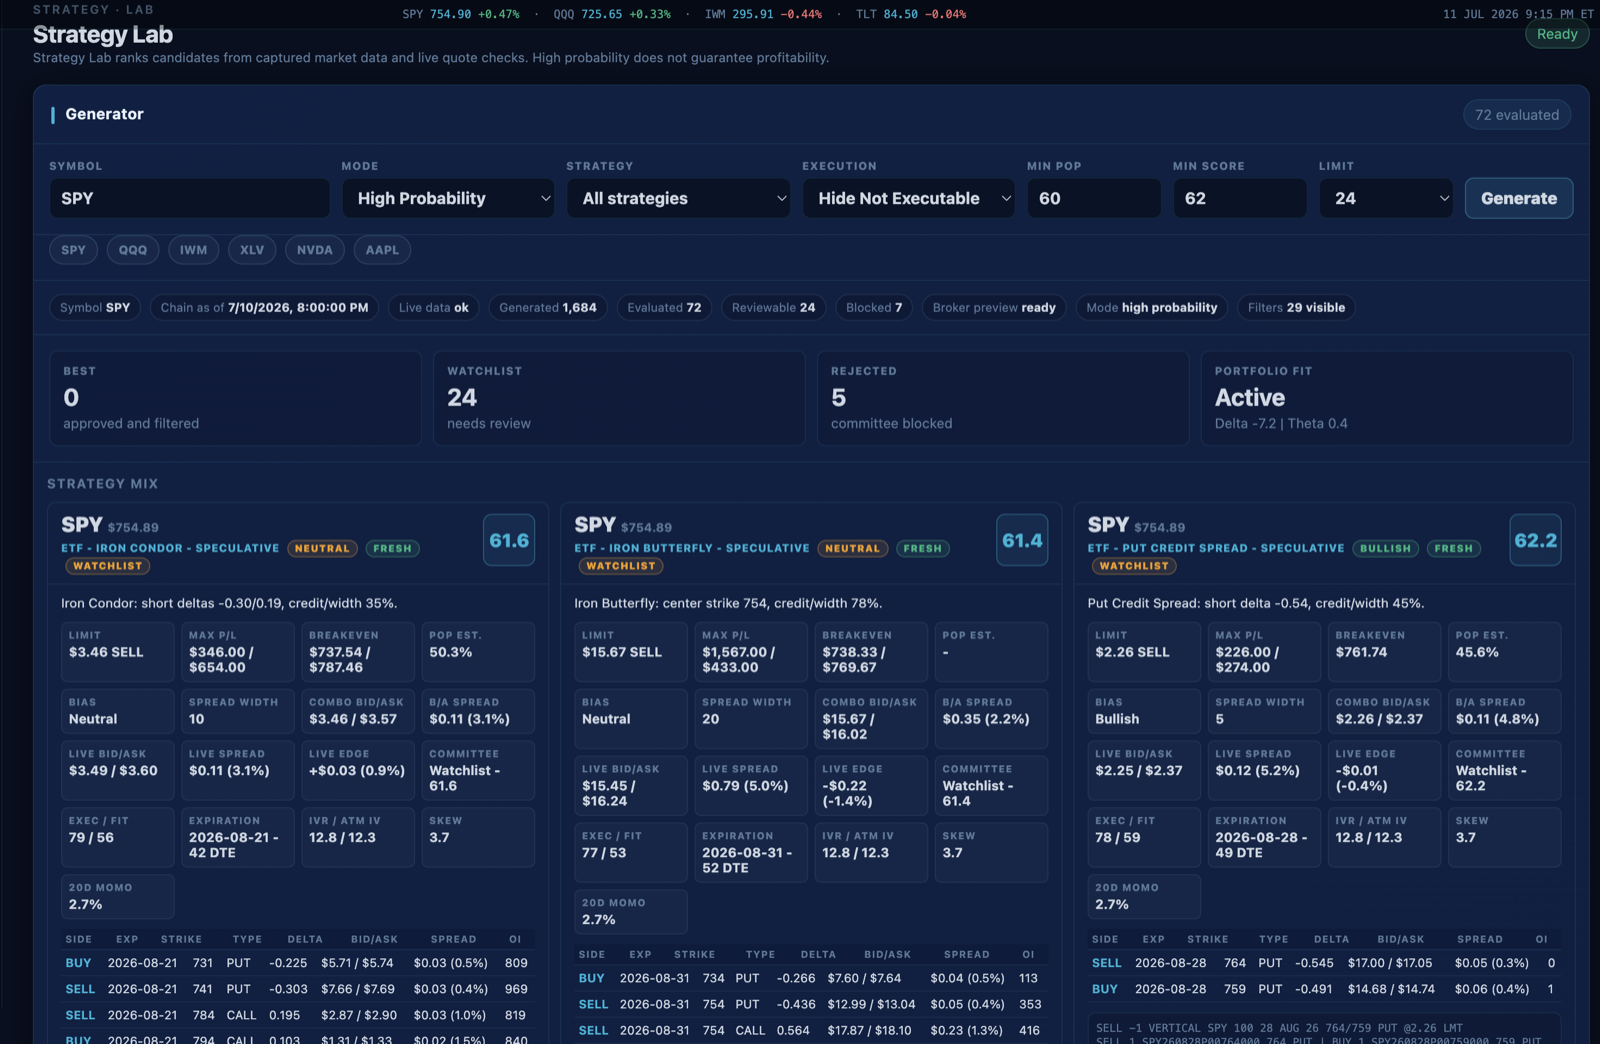The image size is (1600, 1044).
Task: Click the BULLISH tag on Put Credit Spread card
Action: pos(1385,548)
